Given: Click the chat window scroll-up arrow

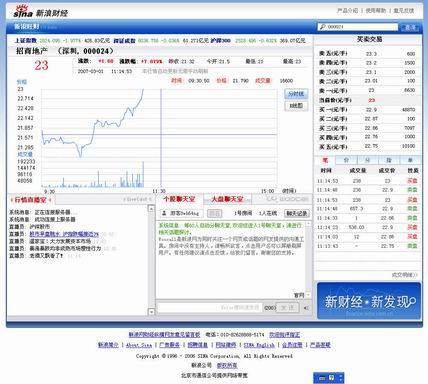Looking at the screenshot, I should (x=308, y=224).
